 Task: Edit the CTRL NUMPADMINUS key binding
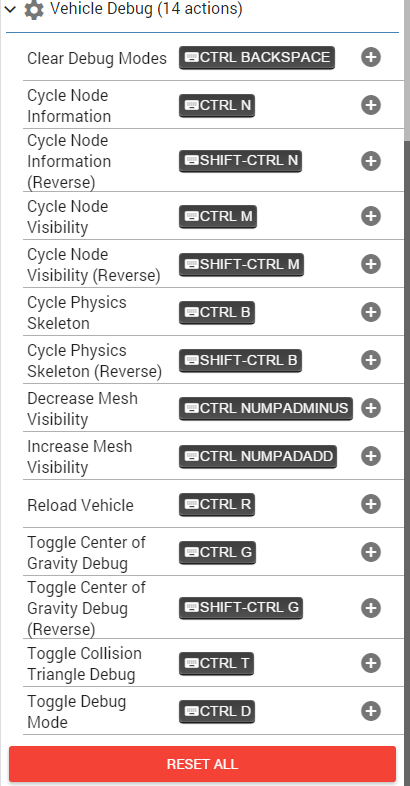(x=266, y=409)
